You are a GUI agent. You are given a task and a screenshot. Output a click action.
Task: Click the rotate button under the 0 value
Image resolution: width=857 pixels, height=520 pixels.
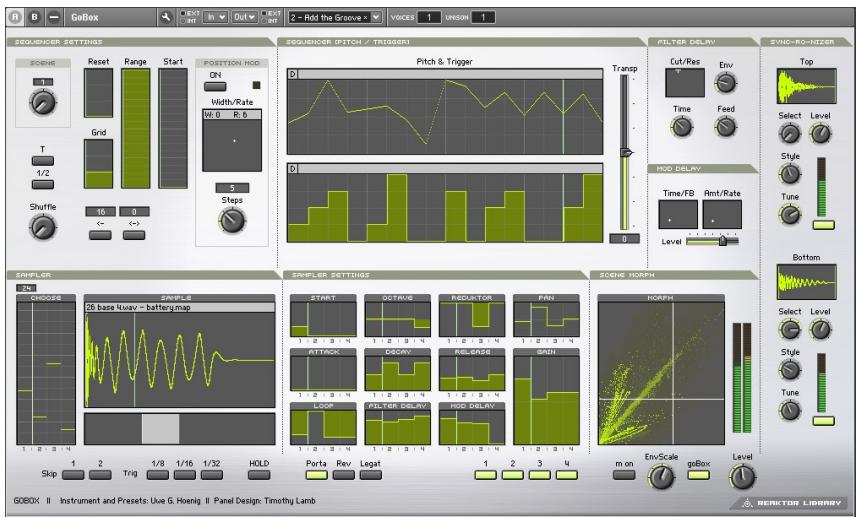(x=134, y=235)
